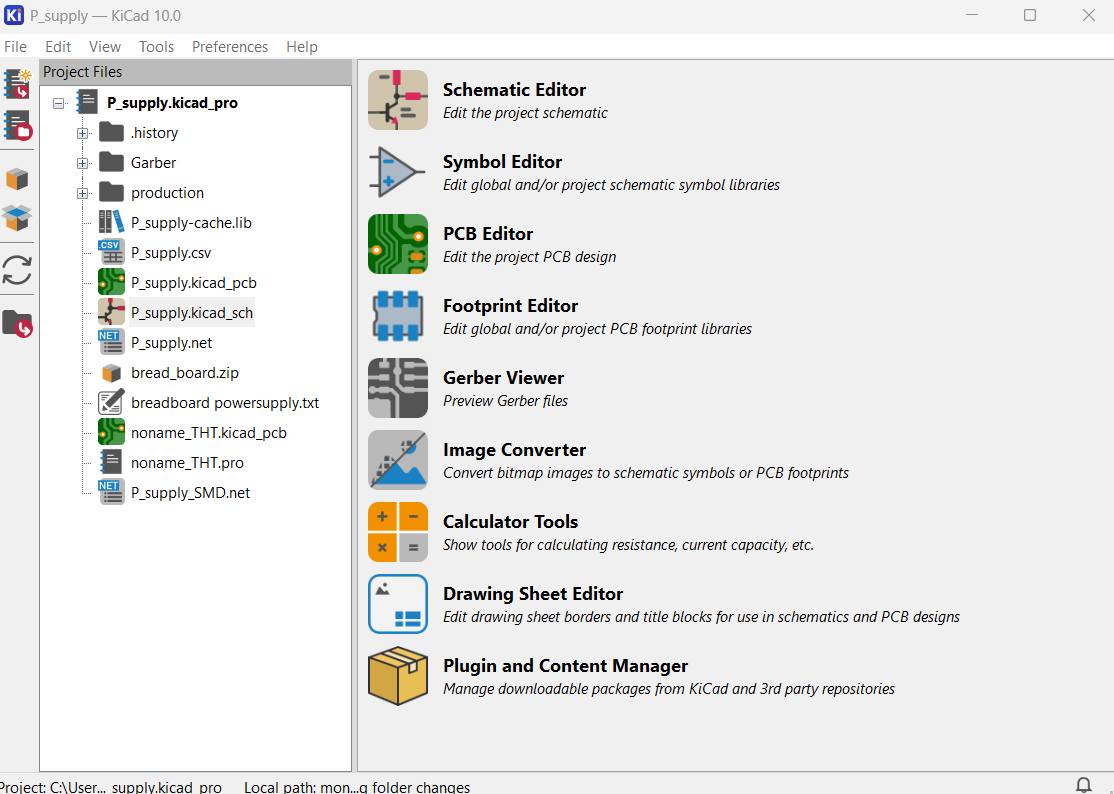Screen dimensions: 1114x794
Task: Click the P_supply.kicad_pcb file icon
Action: (112, 283)
